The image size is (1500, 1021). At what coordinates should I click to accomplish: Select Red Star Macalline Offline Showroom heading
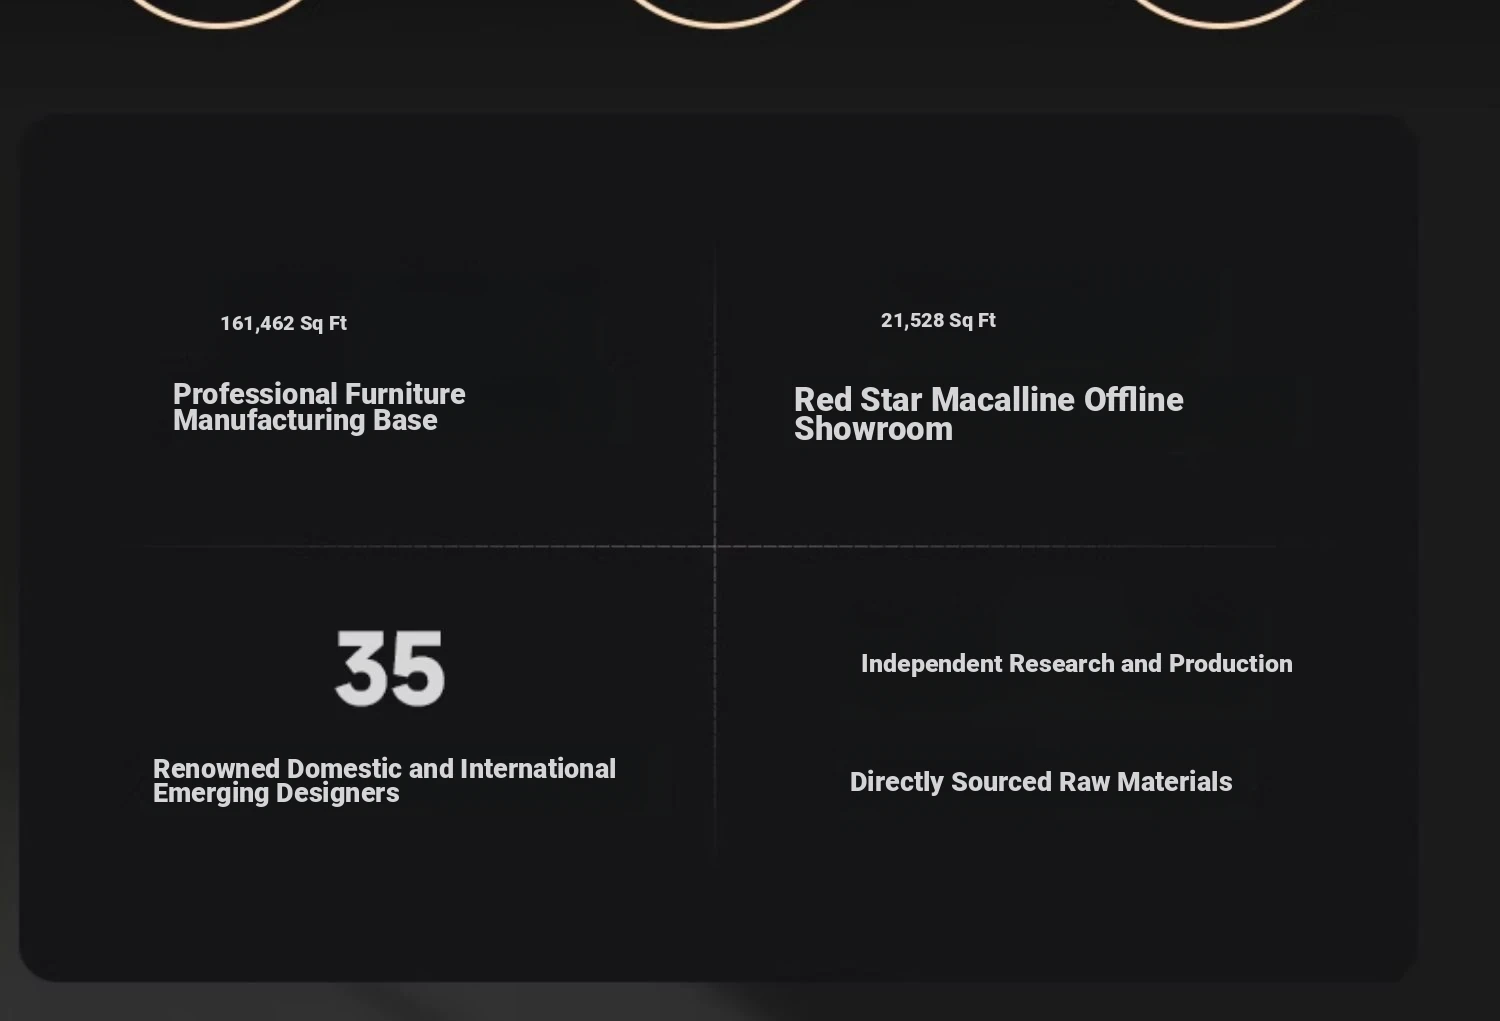989,414
